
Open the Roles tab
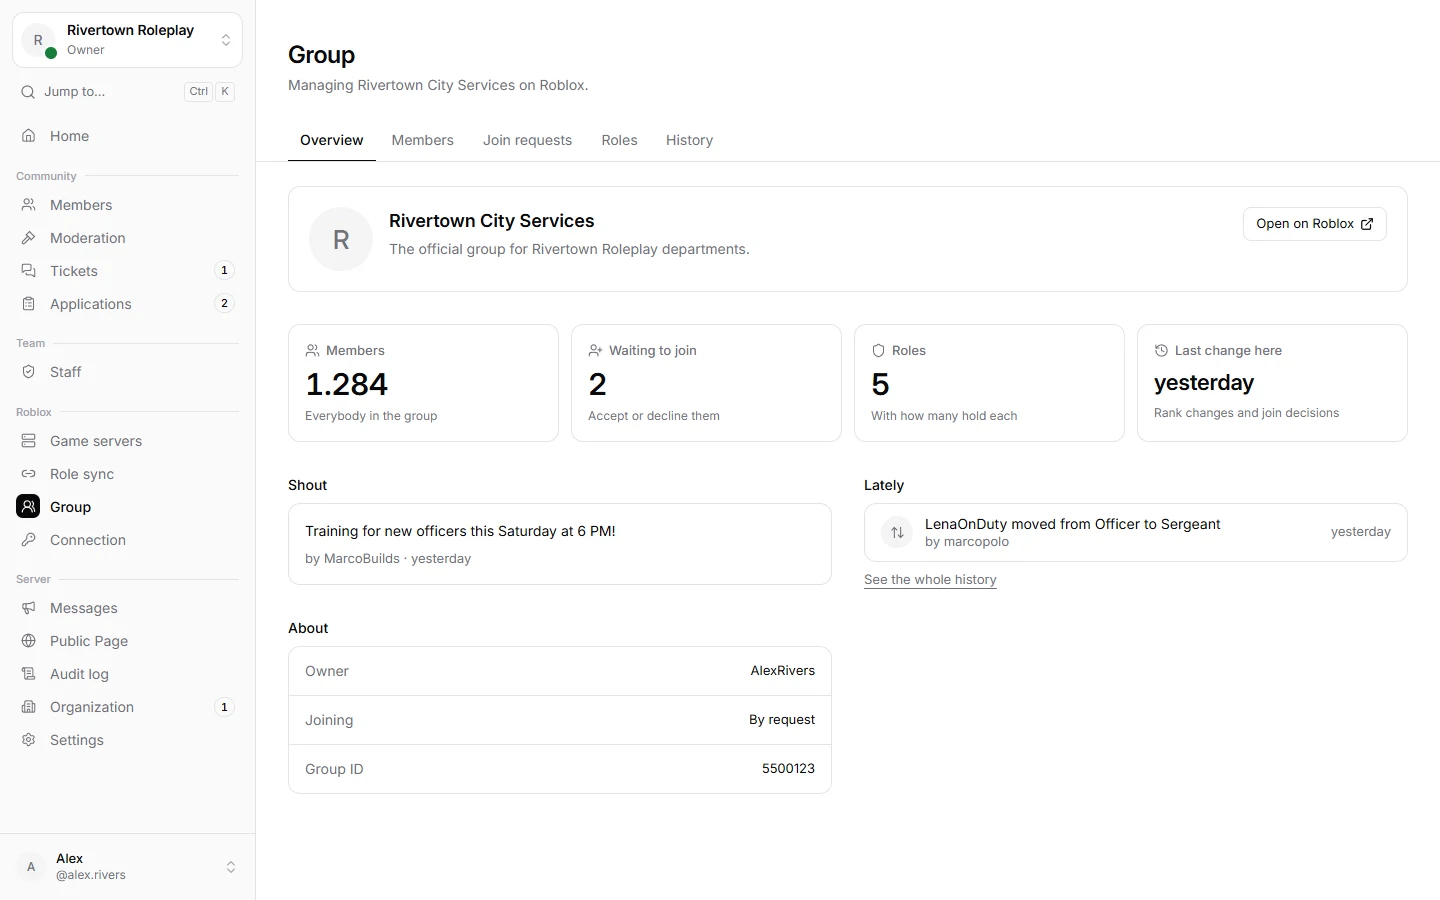click(619, 140)
